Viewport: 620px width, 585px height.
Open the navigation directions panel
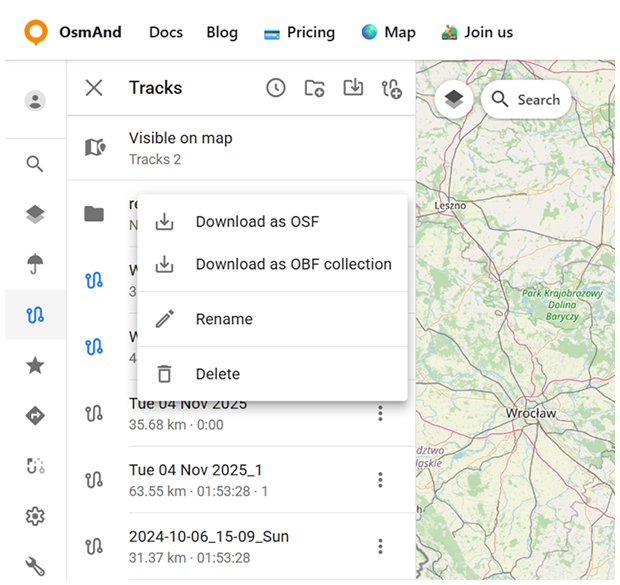pos(35,416)
